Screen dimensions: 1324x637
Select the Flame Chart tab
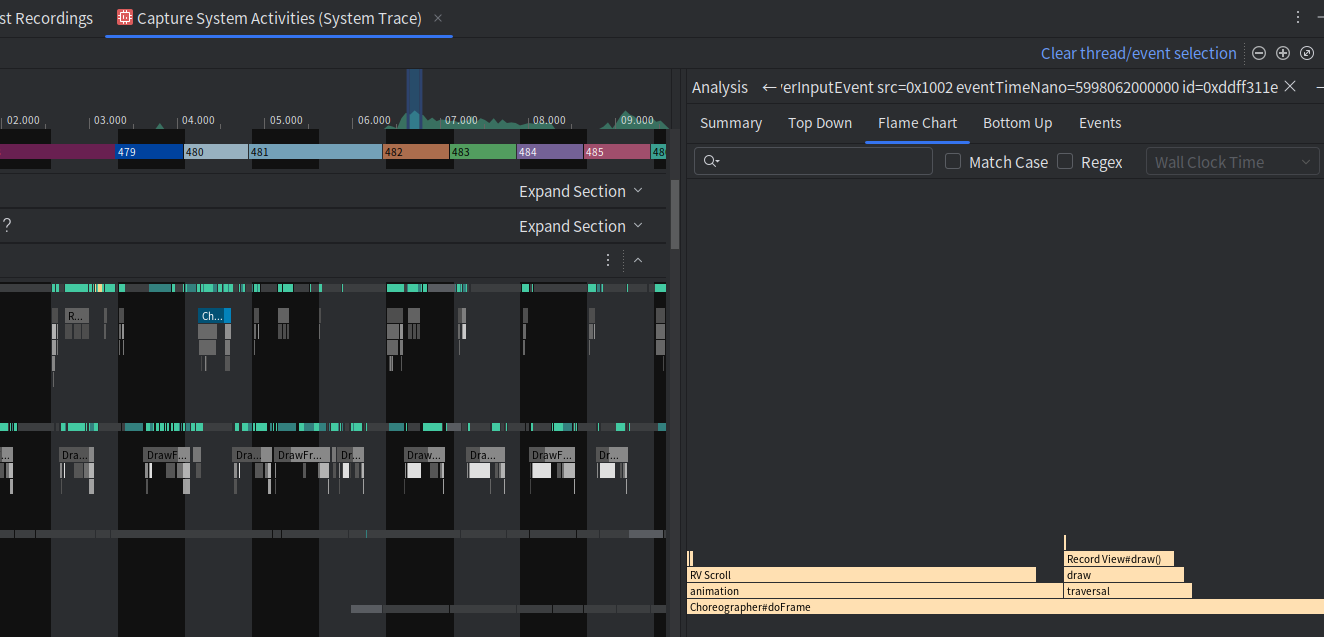(917, 123)
